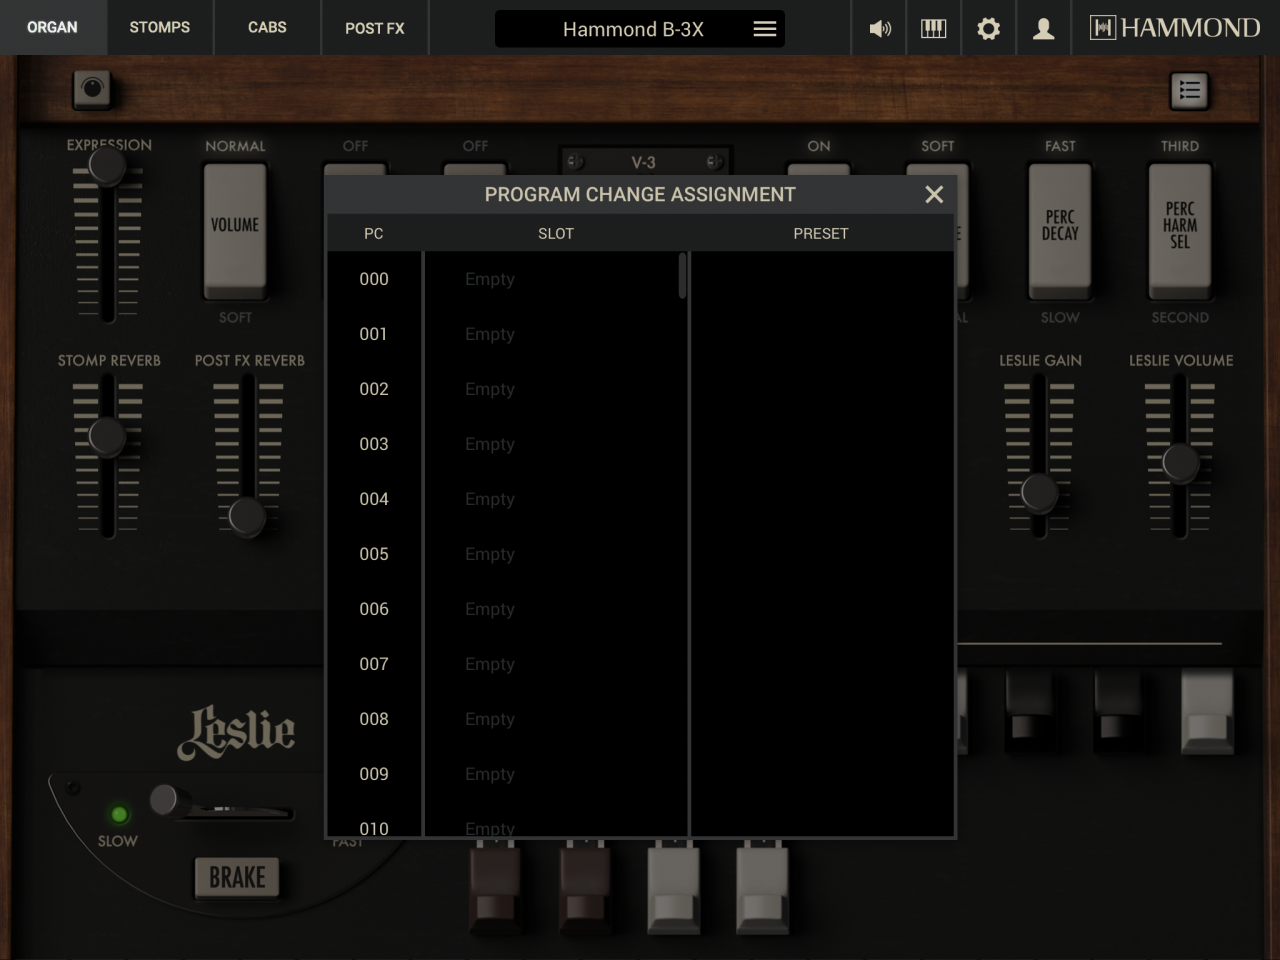The image size is (1280, 960).
Task: Select the slot for PC 000
Action: [x=556, y=279]
